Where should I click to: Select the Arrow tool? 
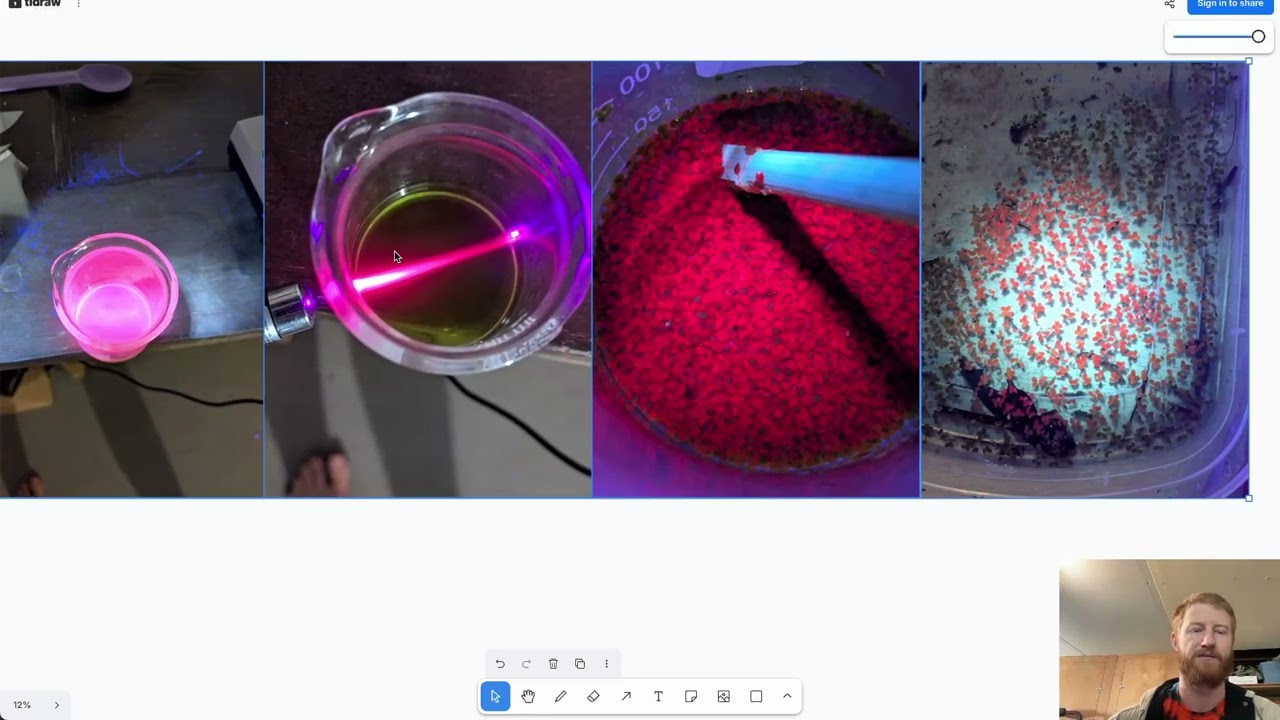tap(626, 696)
